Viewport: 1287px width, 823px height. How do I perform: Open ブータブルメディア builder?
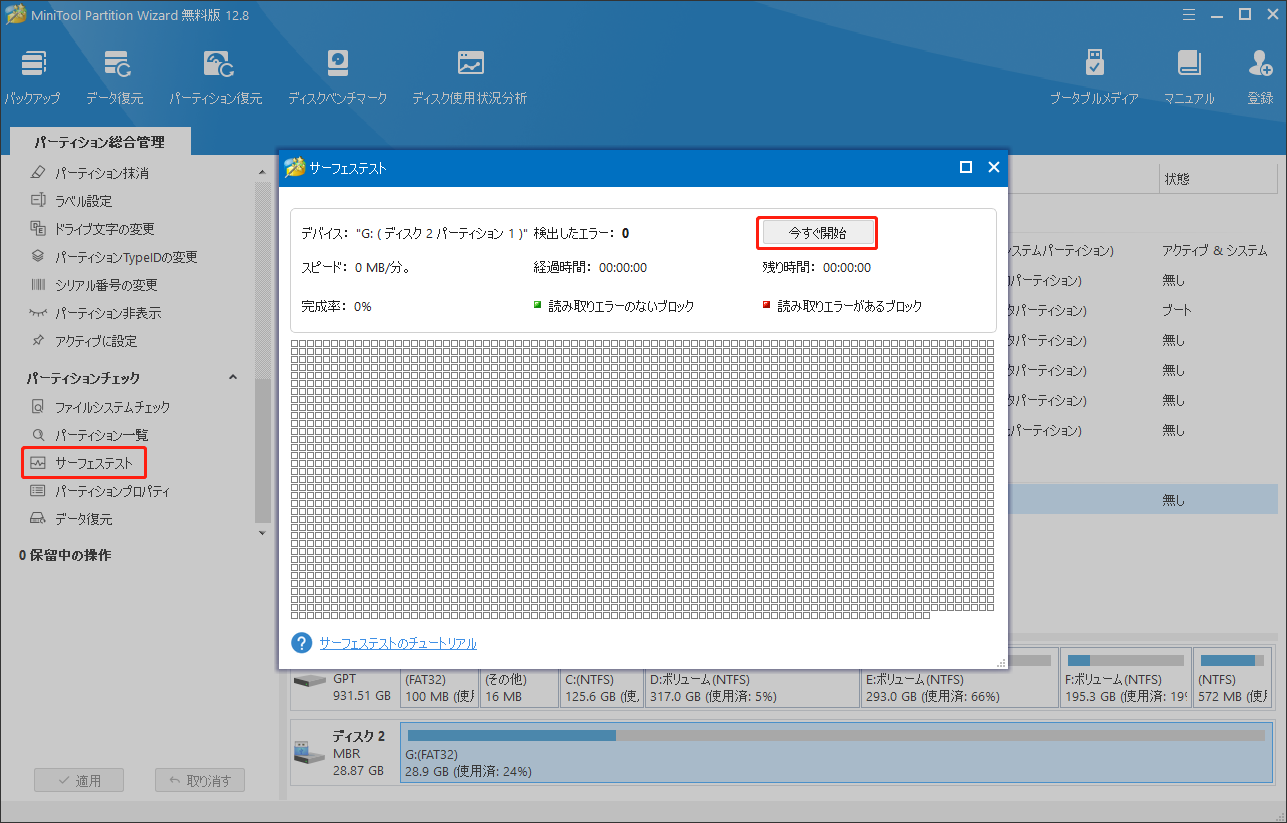[1094, 77]
